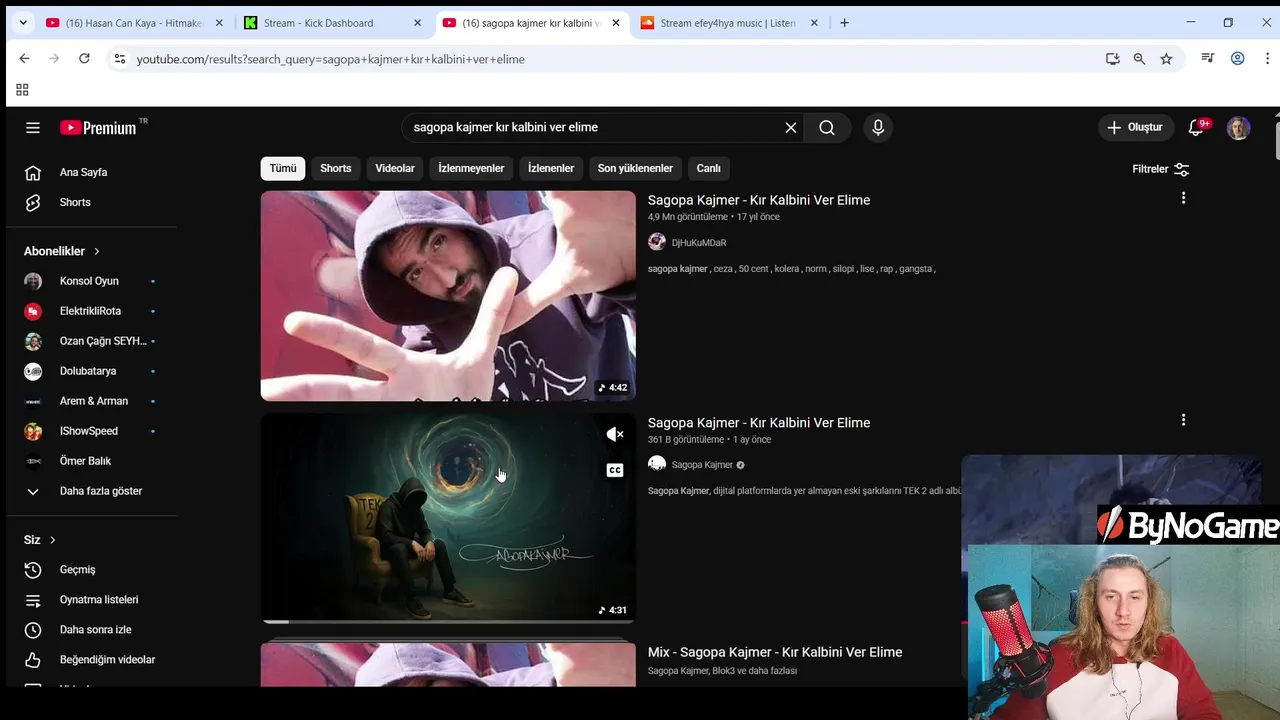
Task: Seek in preview progress bar on second video
Action: coord(448,622)
